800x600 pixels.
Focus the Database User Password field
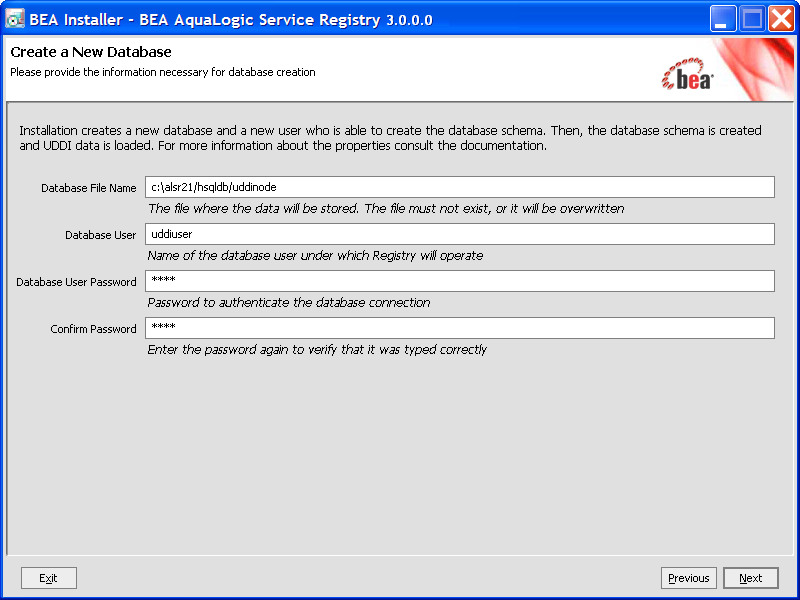point(460,281)
